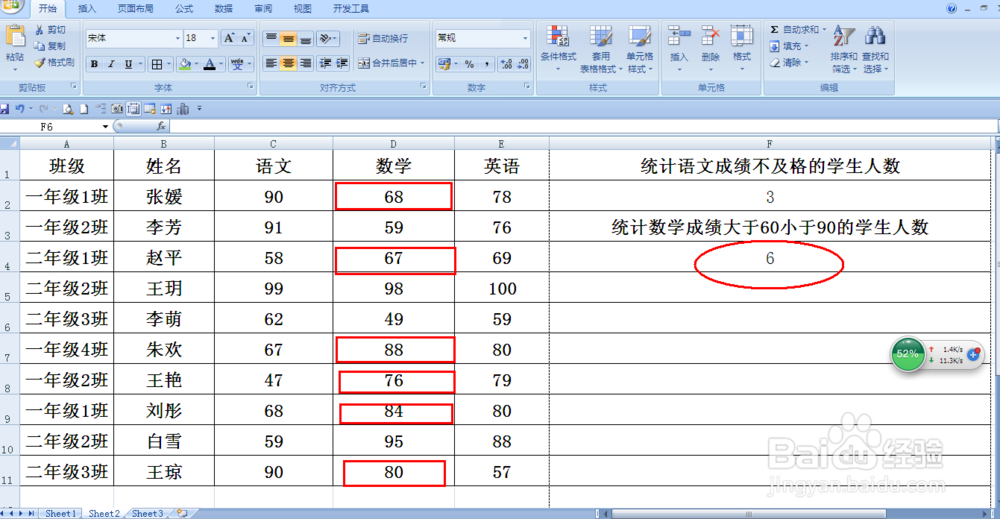Toggle center horizontal alignment

point(288,63)
